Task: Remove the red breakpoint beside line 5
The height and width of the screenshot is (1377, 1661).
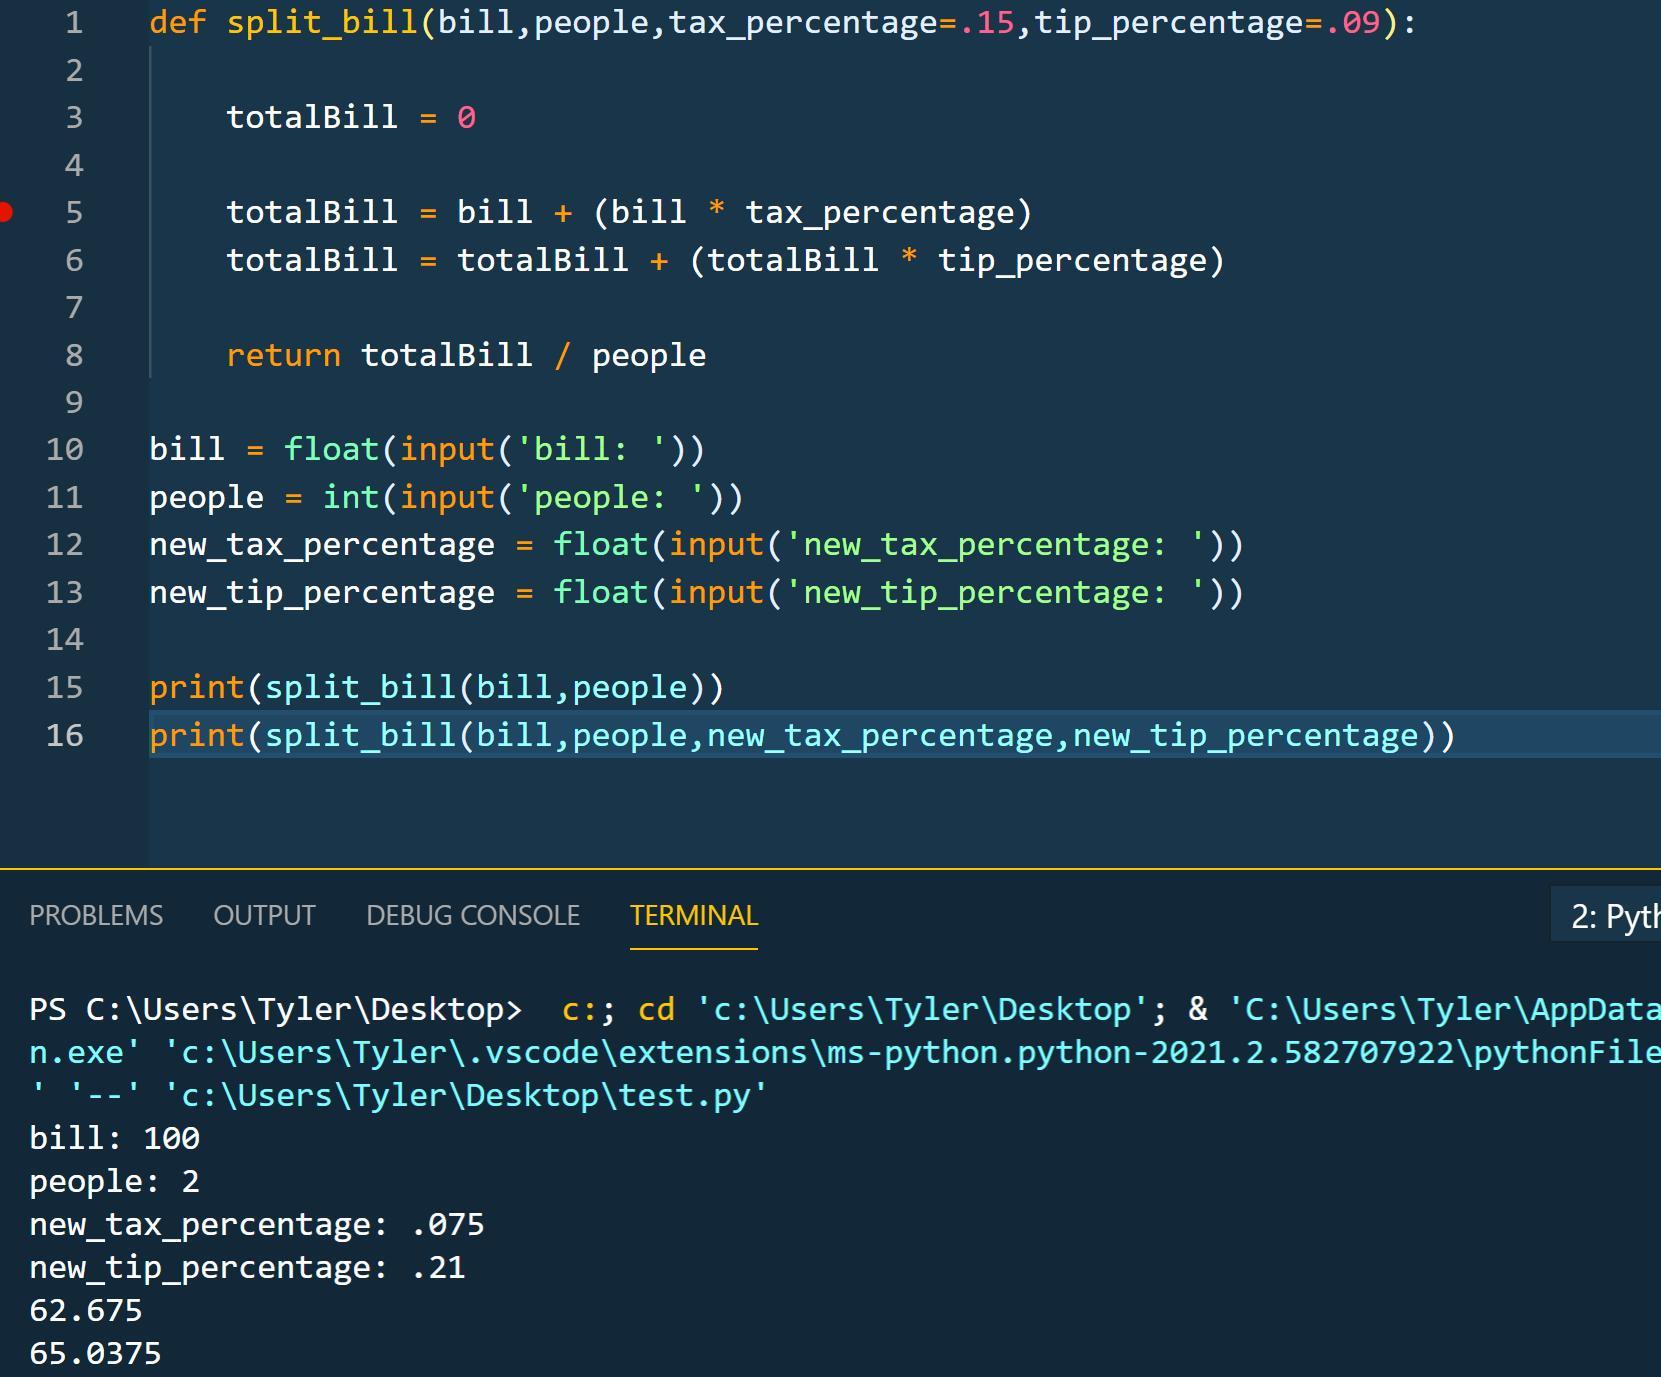Action: tap(5, 212)
